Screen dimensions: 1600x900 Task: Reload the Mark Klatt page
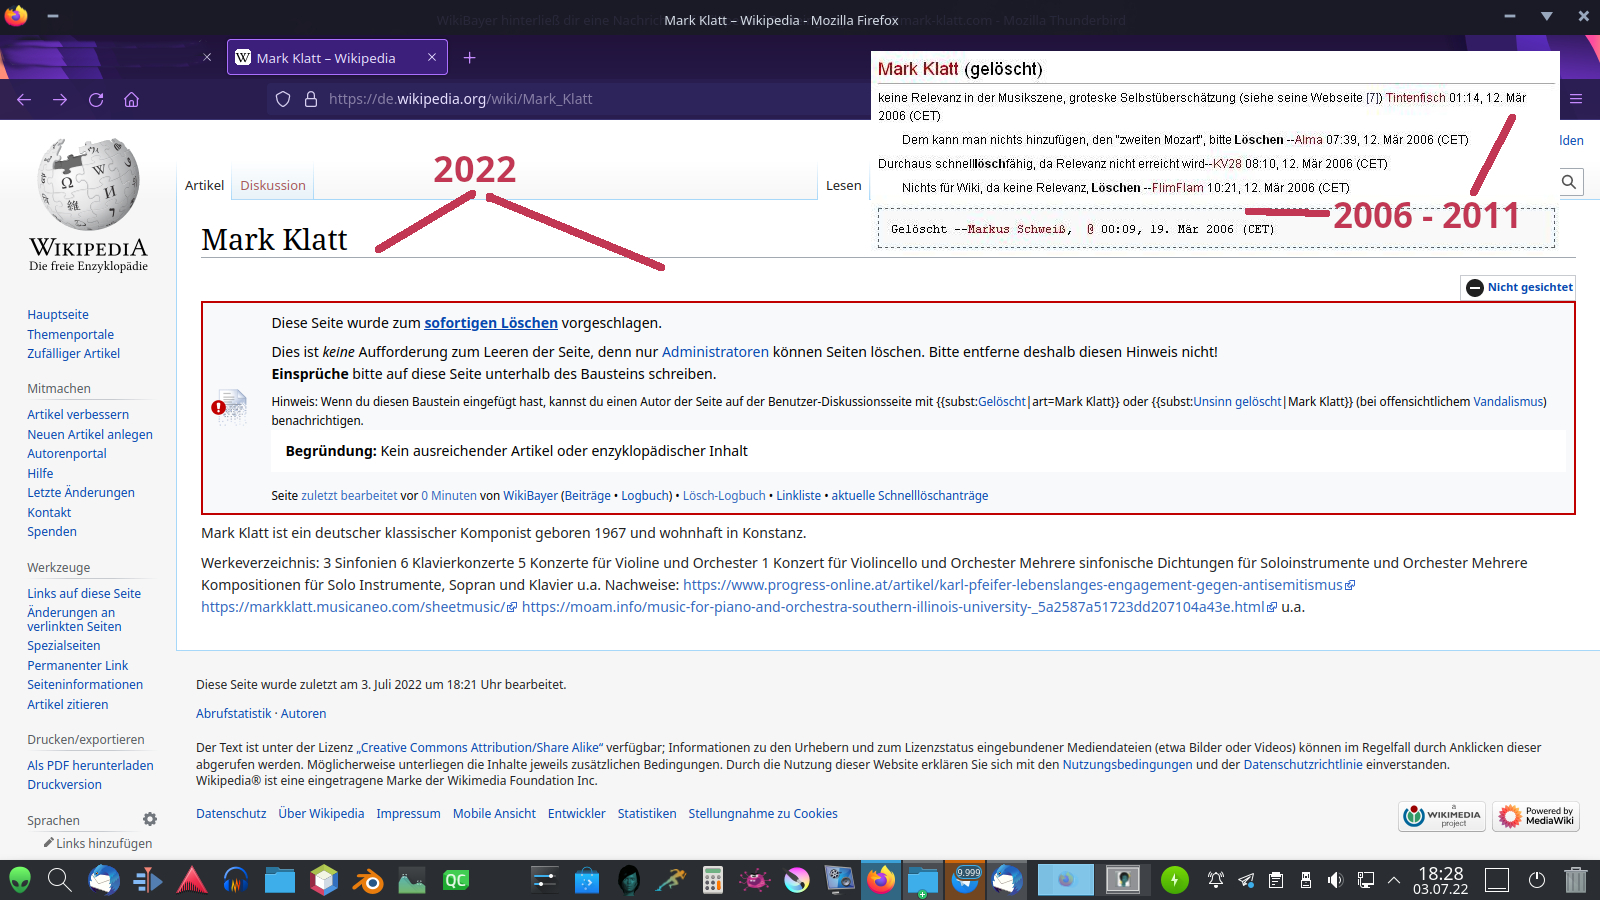[96, 99]
